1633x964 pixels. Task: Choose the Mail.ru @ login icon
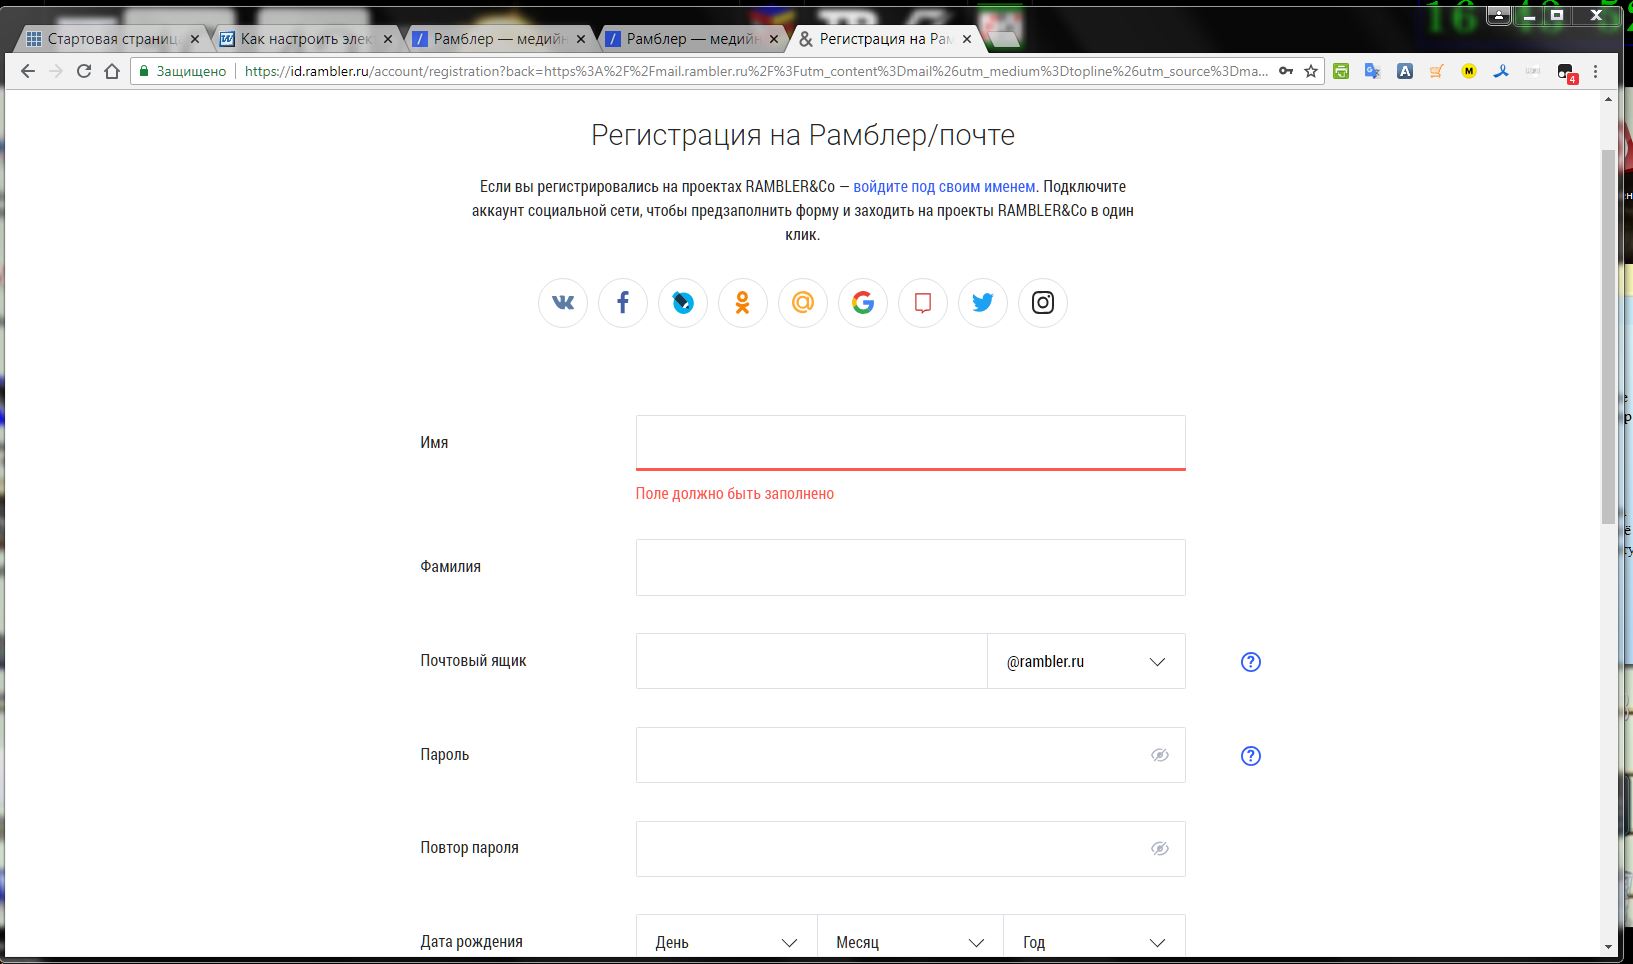[803, 303]
